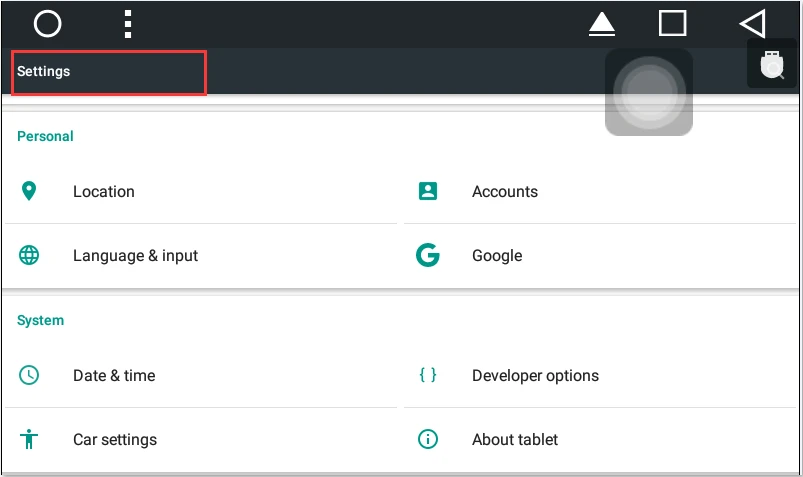This screenshot has width=803, height=477.
Task: Click the Personal section header
Action: coord(45,136)
